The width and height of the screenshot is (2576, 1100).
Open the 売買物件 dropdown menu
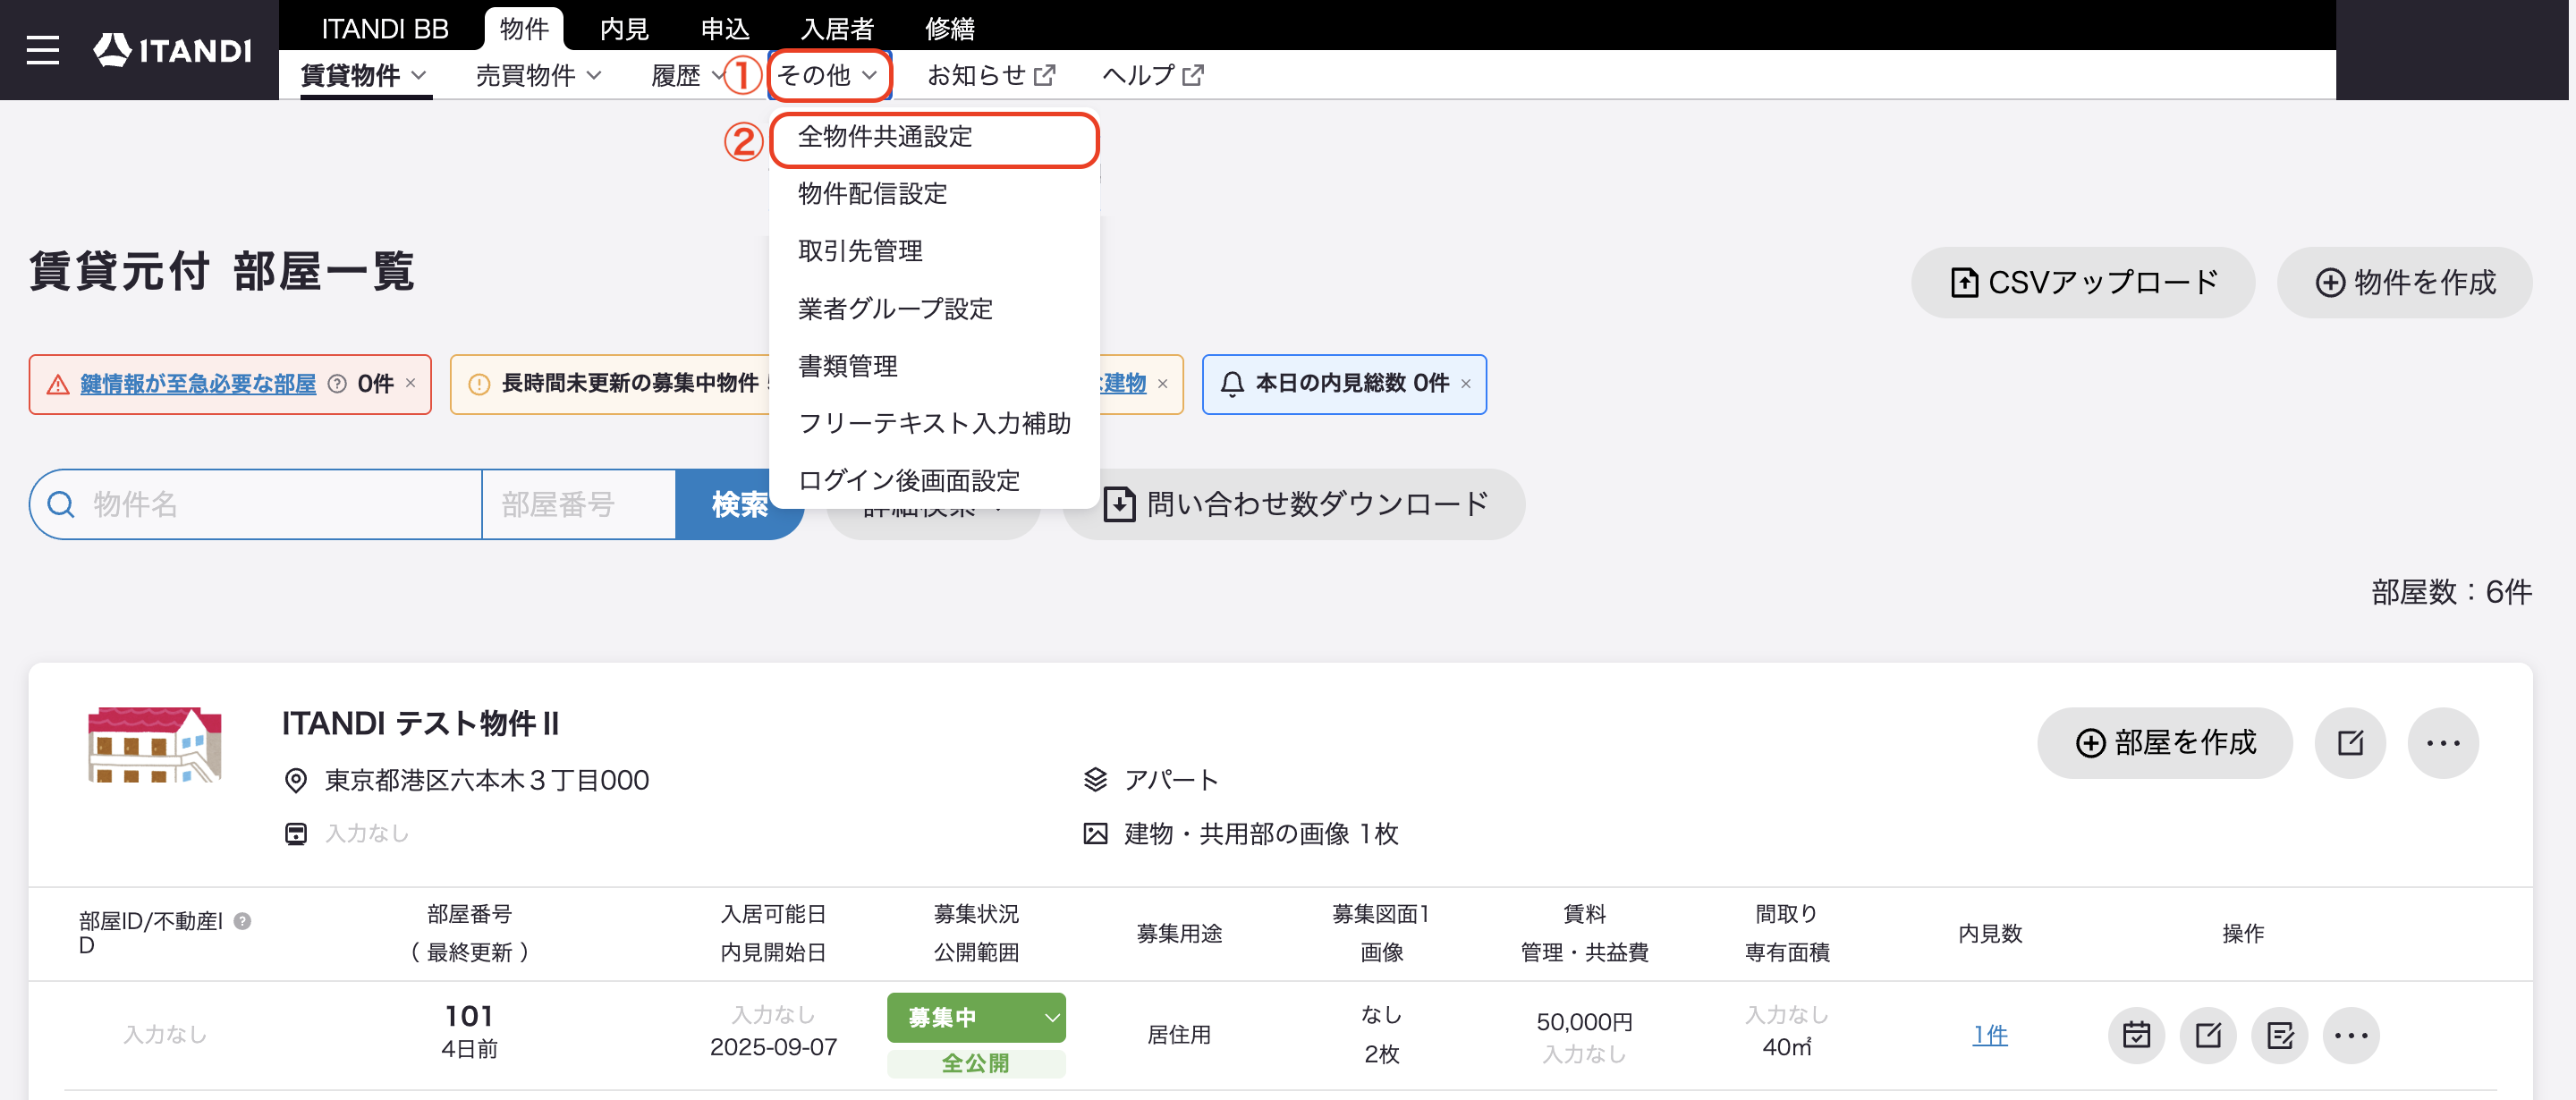coord(538,75)
